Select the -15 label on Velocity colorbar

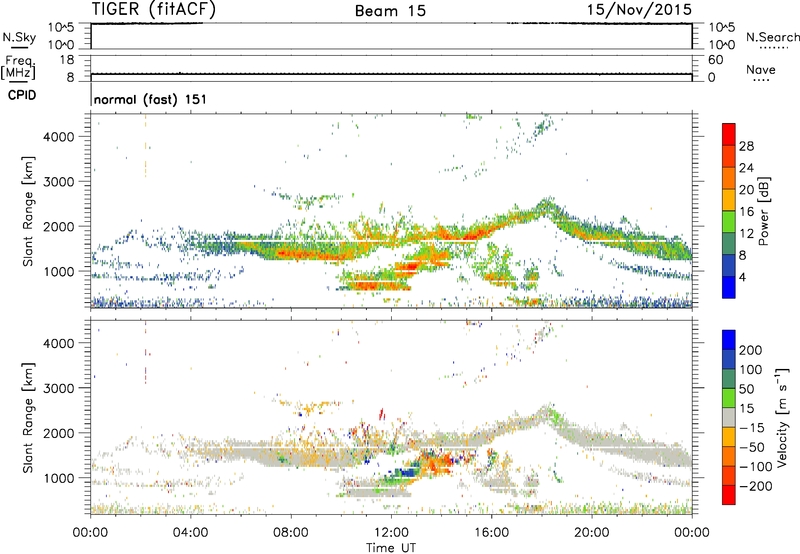(x=752, y=427)
